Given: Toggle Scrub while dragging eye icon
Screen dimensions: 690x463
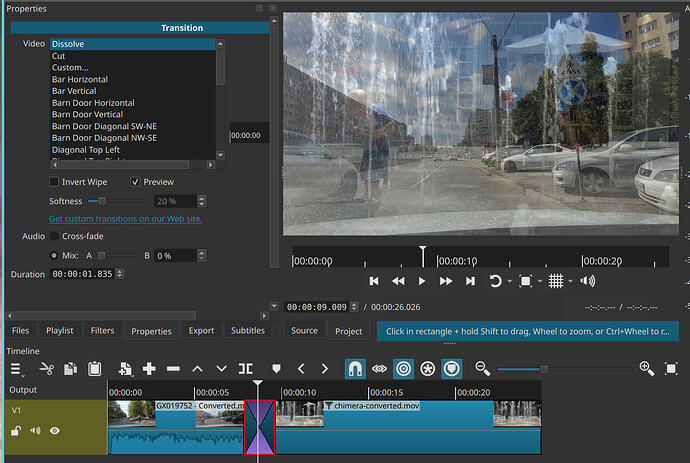Looking at the screenshot, I should coord(379,369).
